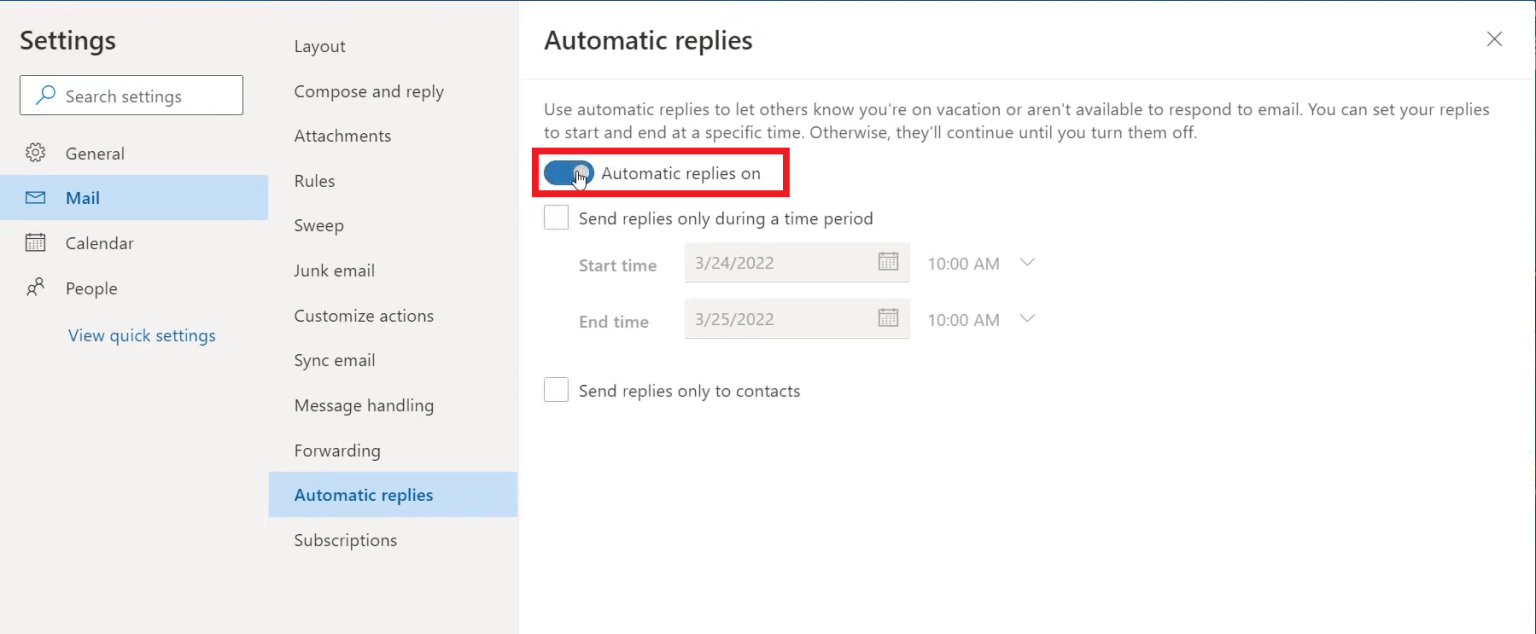Open the Start time 10:00 AM dropdown

pos(1027,262)
